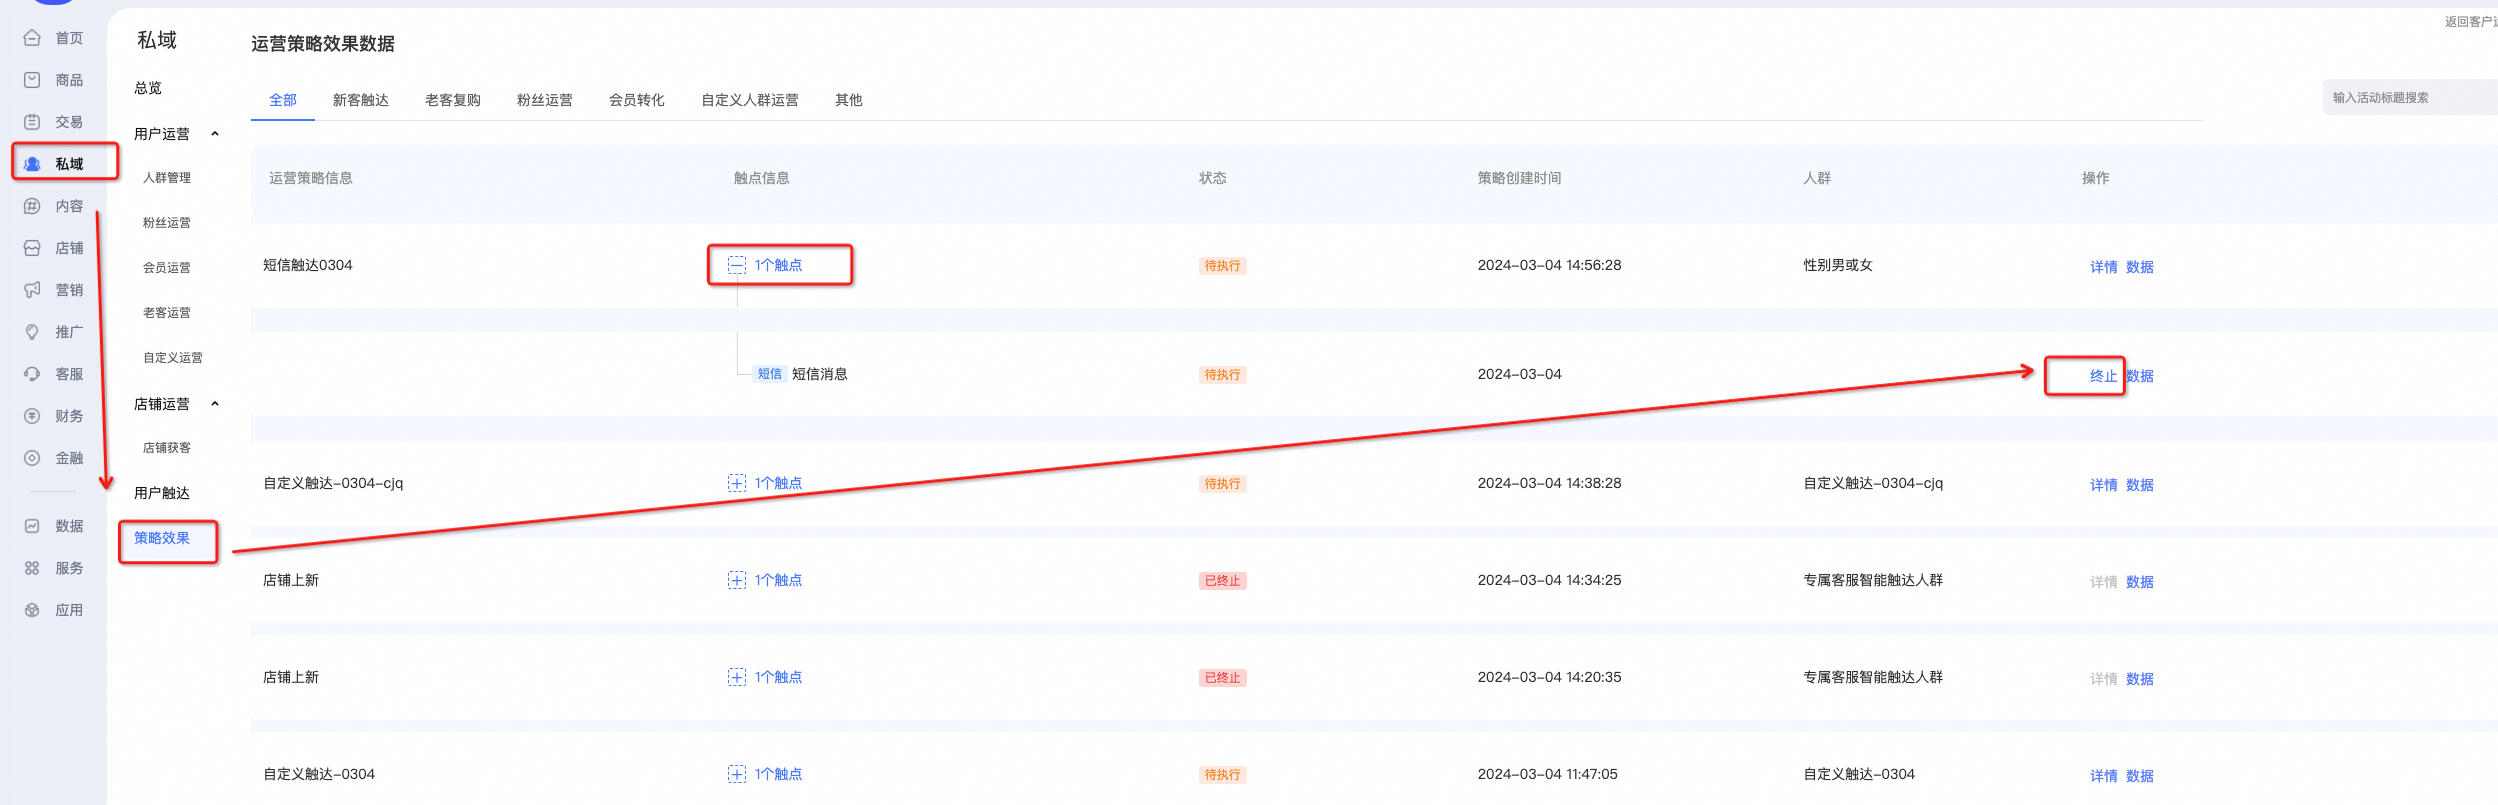Click the 金融 circle icon
This screenshot has width=2498, height=805.
pyautogui.click(x=32, y=458)
